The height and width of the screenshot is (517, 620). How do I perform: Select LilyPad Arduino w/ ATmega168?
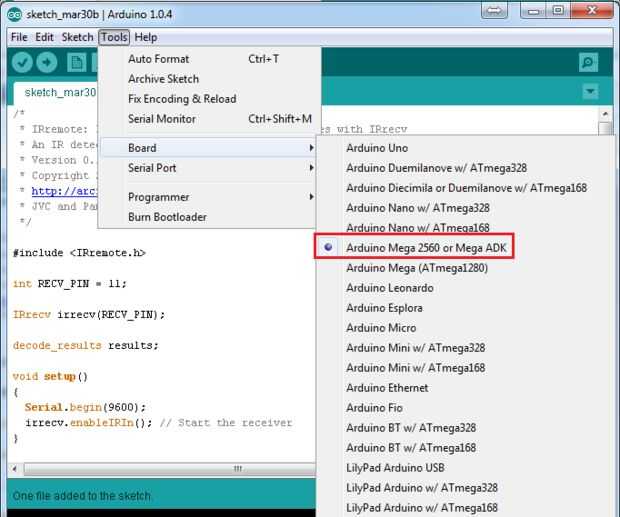point(466,508)
